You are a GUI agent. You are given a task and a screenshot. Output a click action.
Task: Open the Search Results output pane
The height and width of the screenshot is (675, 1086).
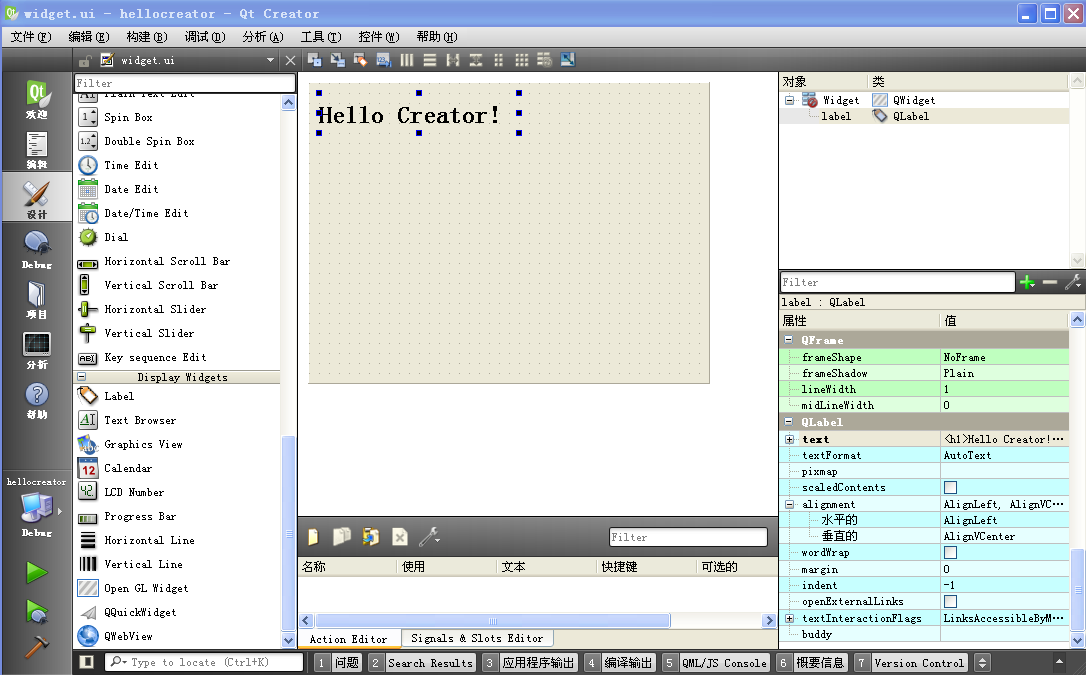(x=422, y=663)
